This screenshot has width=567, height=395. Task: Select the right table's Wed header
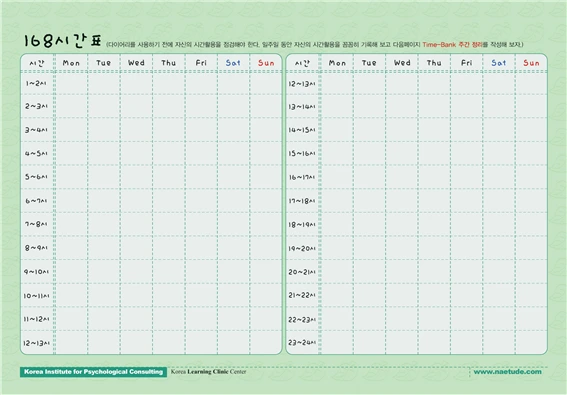coord(402,63)
